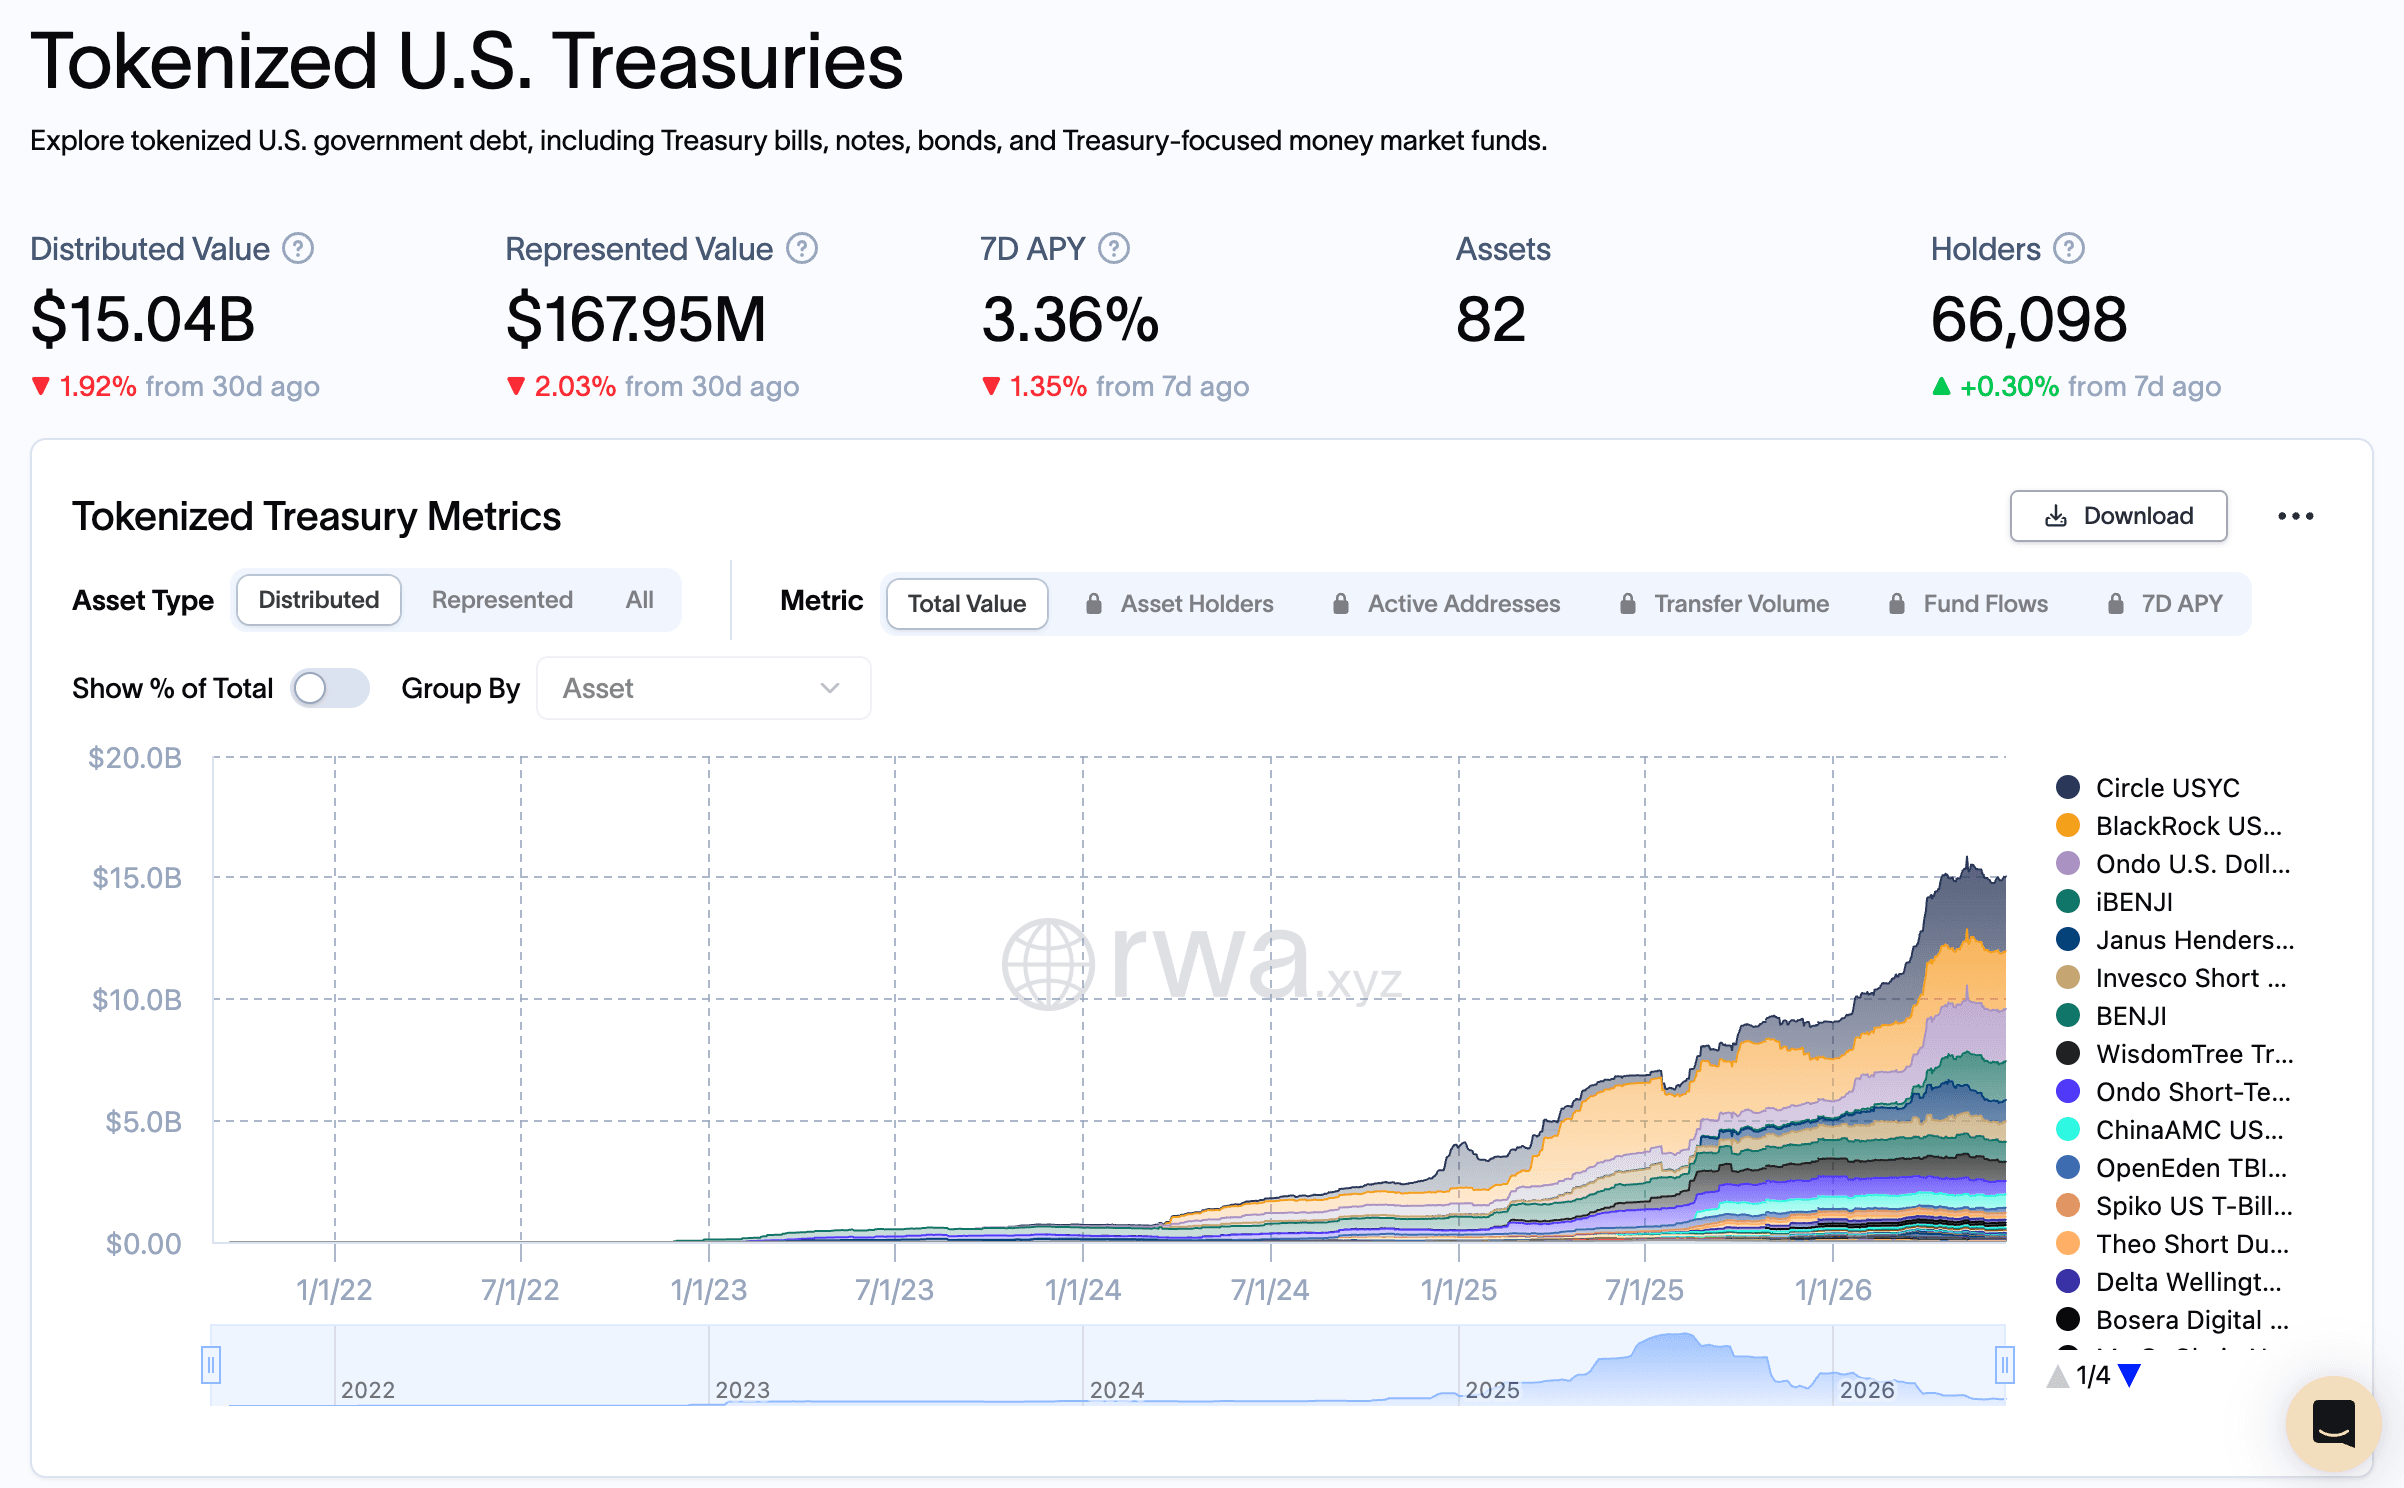
Task: Click 2024 region in range navigator
Action: pyautogui.click(x=1270, y=1364)
